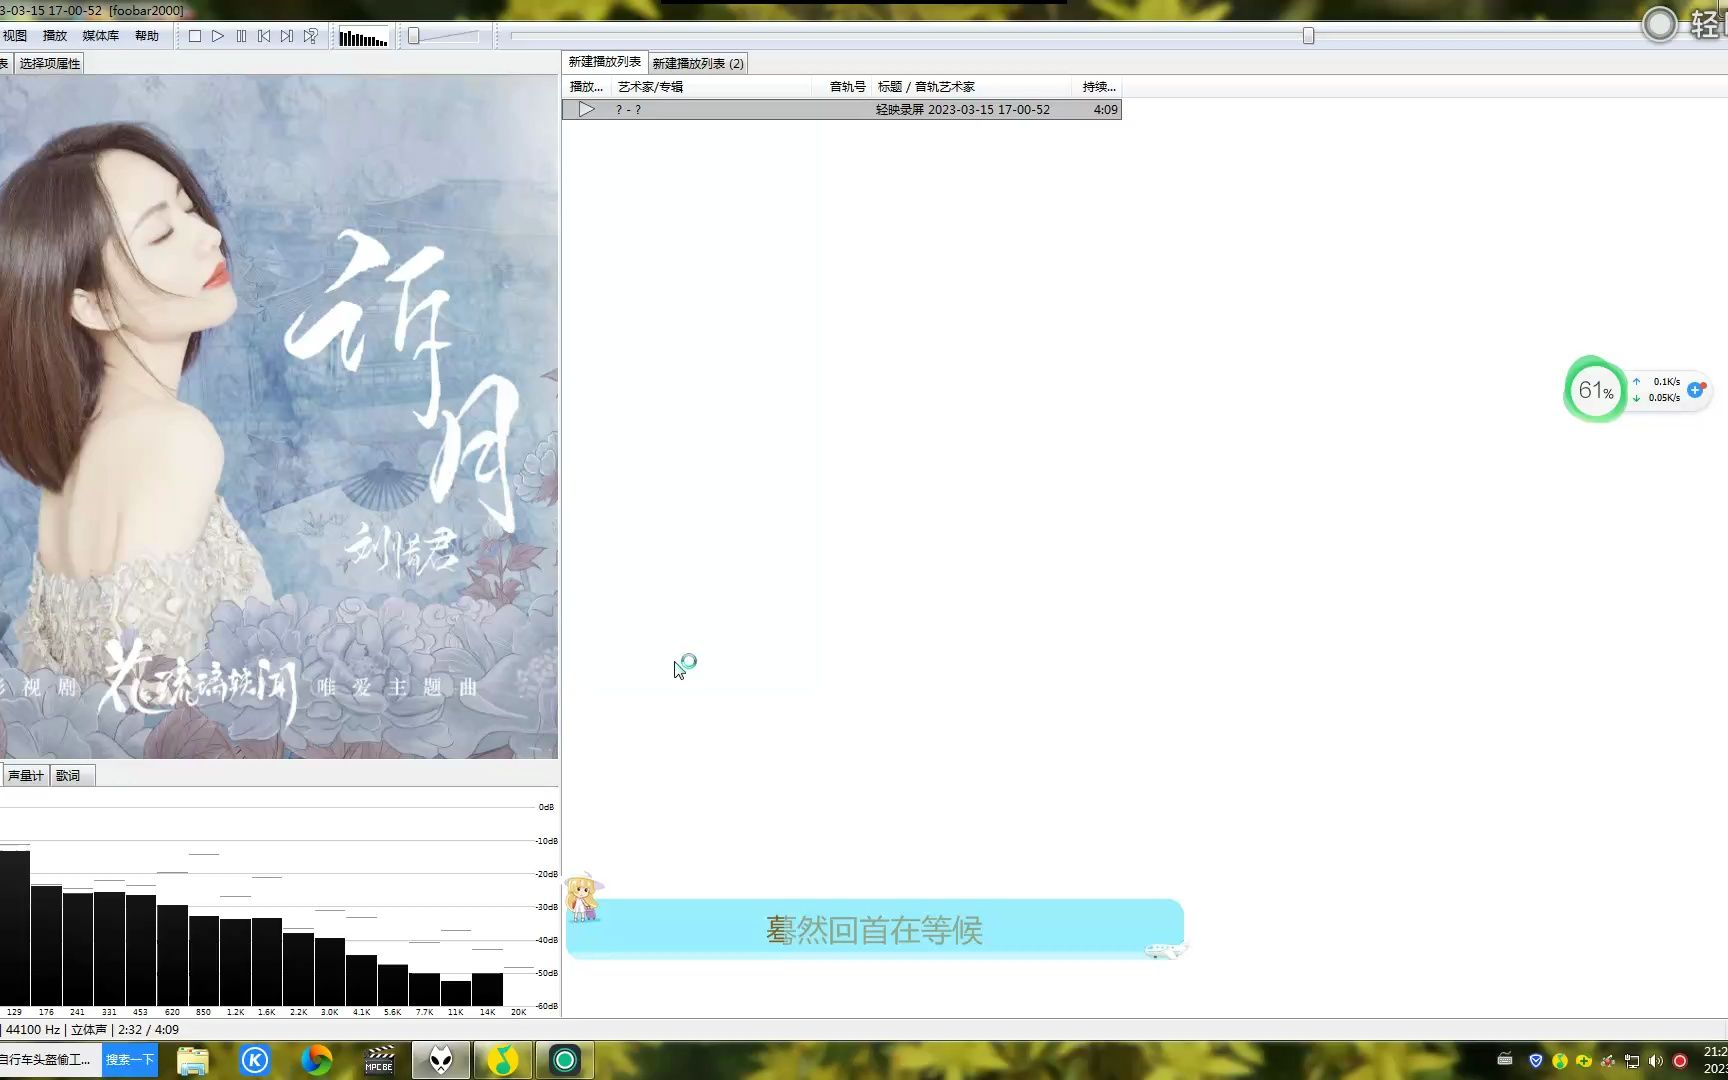Click the red record tray icon
This screenshot has height=1080, width=1728.
pyautogui.click(x=1680, y=1061)
